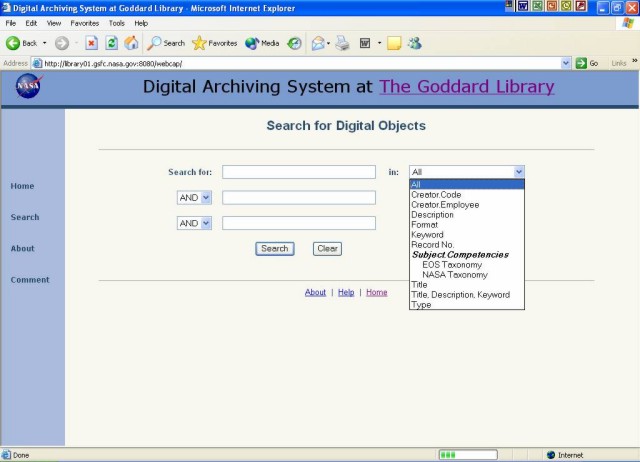Expand the Links toolbar chevron

635,61
